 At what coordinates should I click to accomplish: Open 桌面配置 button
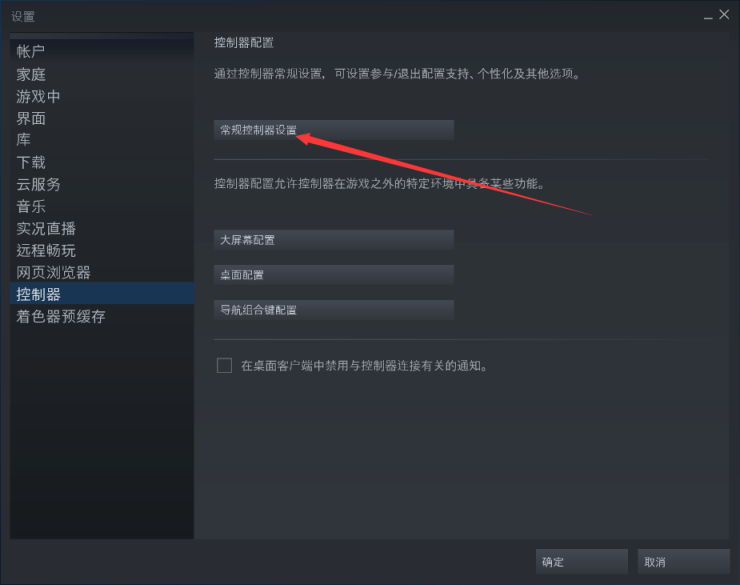click(334, 275)
